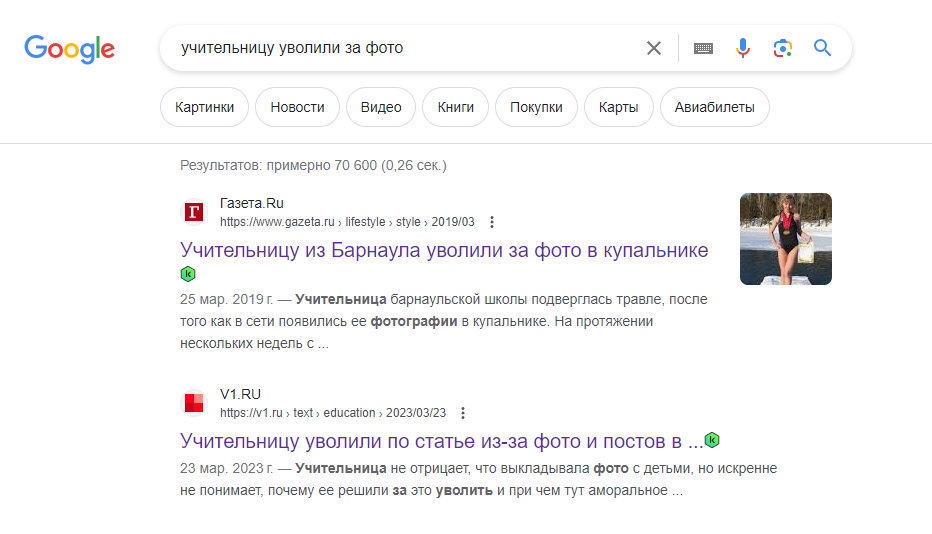
Task: Switch to the Авиабилеты filter
Action: click(x=714, y=107)
